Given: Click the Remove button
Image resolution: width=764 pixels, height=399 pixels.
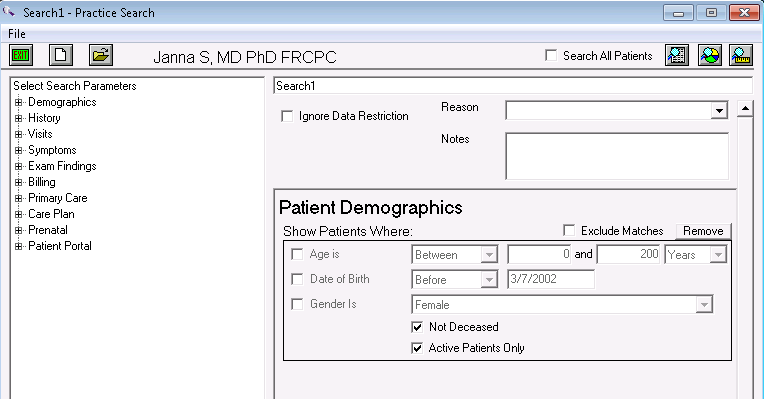Looking at the screenshot, I should click(703, 231).
